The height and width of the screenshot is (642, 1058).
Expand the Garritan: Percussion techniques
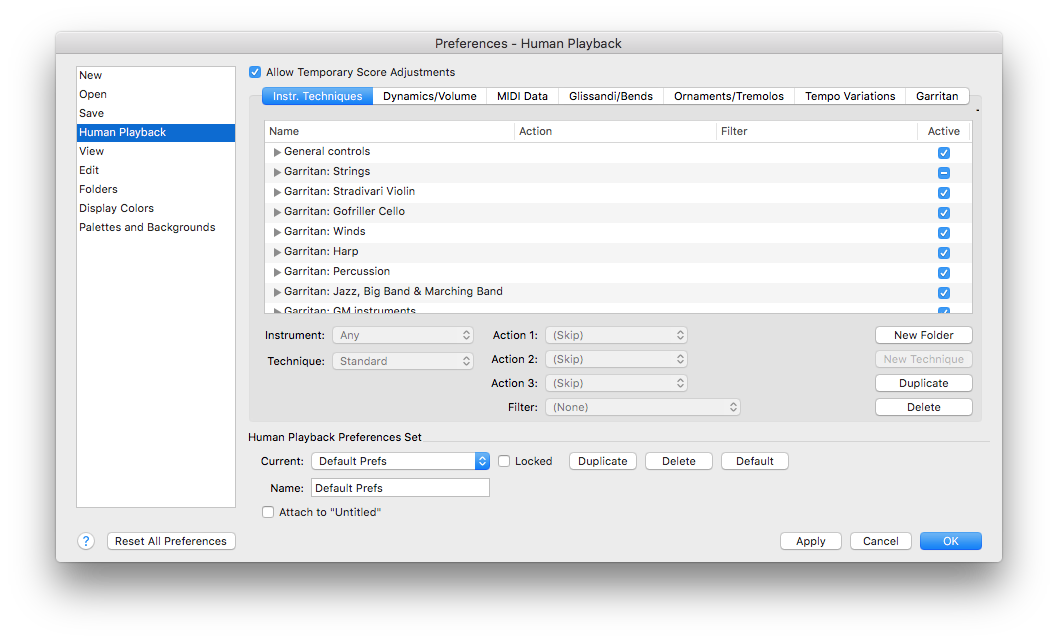[x=277, y=271]
